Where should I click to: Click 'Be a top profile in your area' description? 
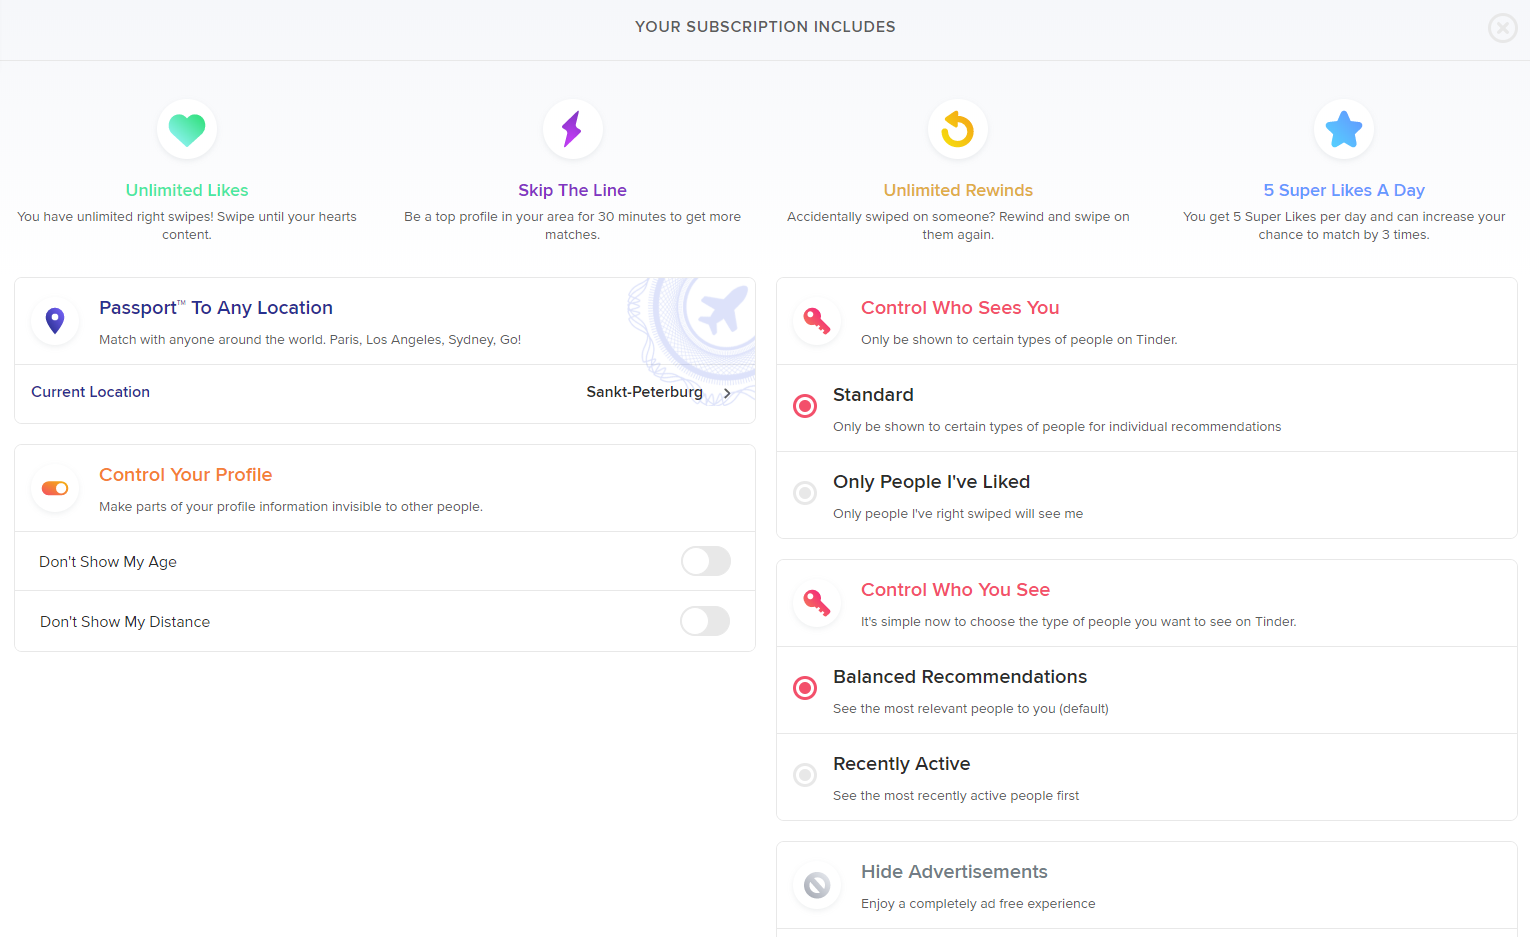pyautogui.click(x=572, y=226)
